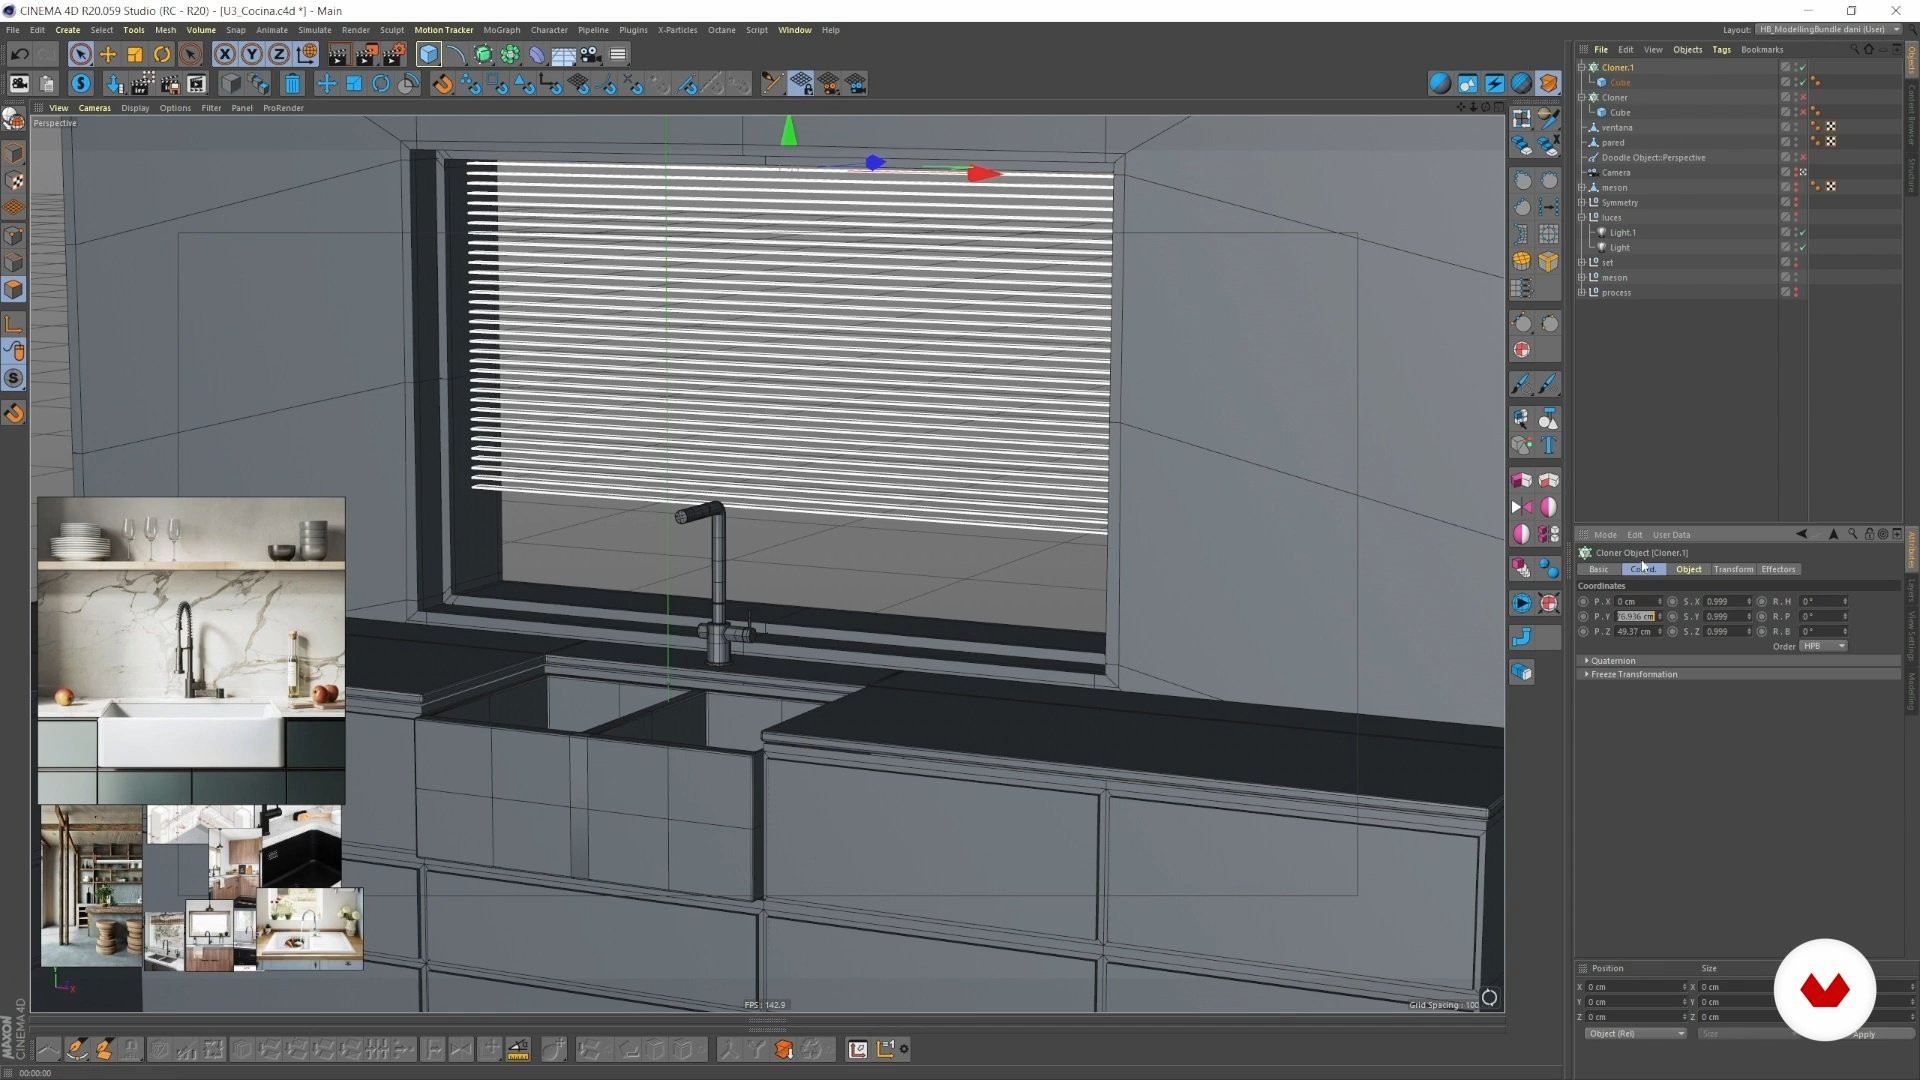1920x1080 pixels.
Task: Open the Simulate menu
Action: (x=315, y=30)
